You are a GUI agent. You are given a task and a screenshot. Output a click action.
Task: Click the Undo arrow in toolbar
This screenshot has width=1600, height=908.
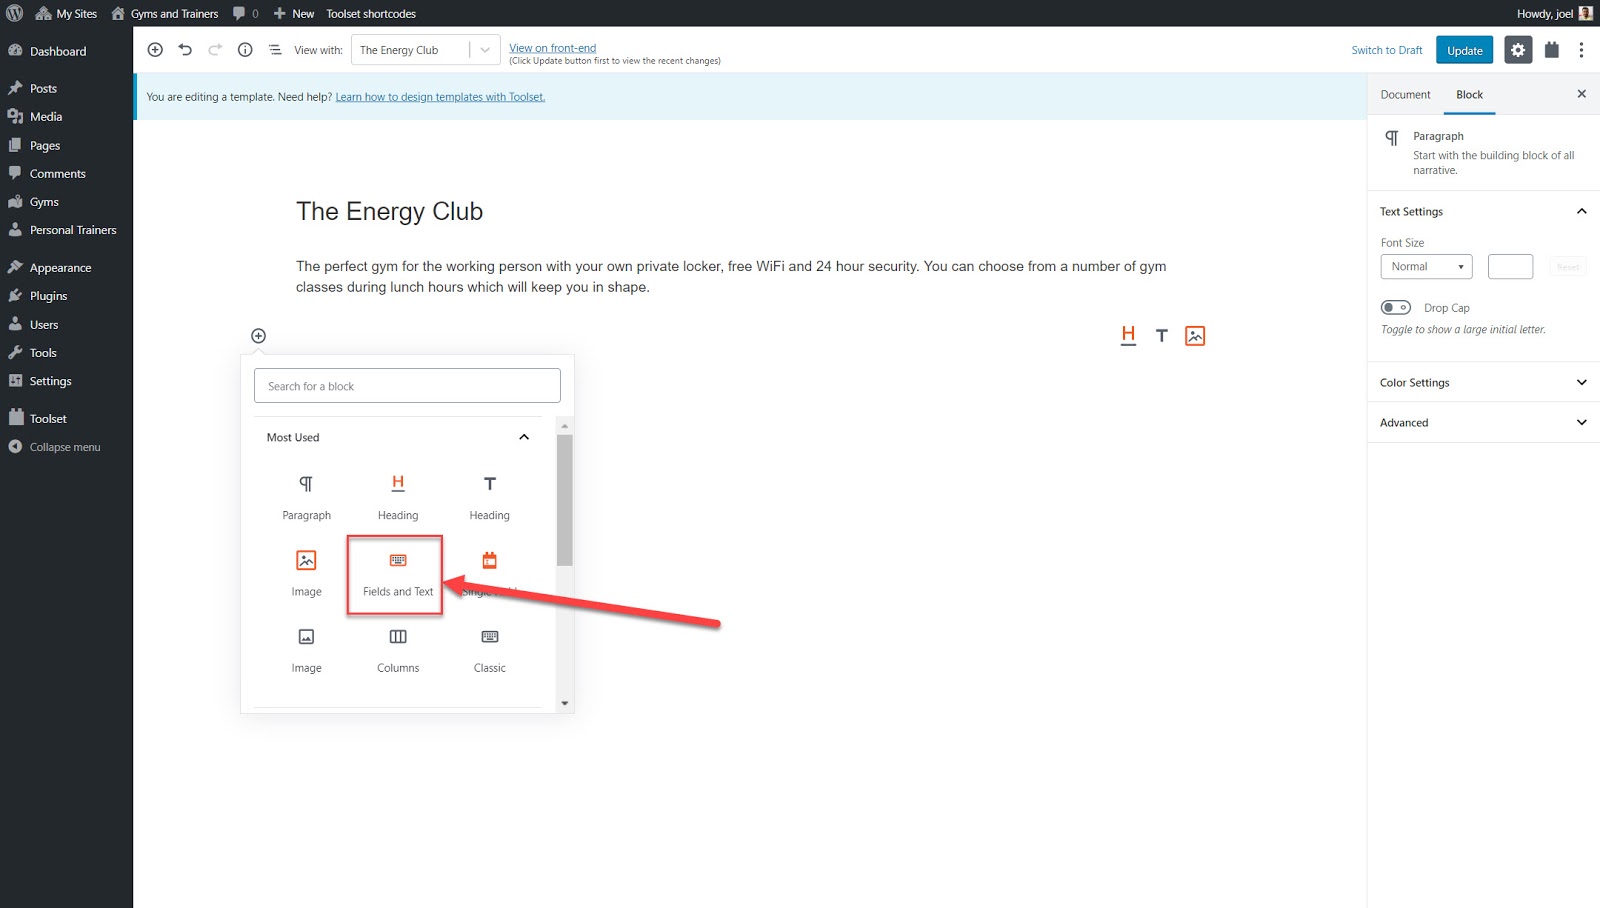click(x=185, y=50)
